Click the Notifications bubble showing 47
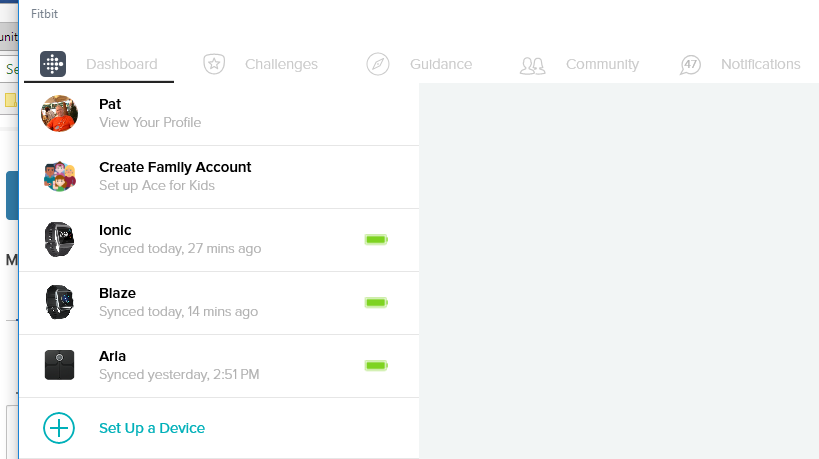Viewport: 819px width, 459px height. [x=690, y=65]
